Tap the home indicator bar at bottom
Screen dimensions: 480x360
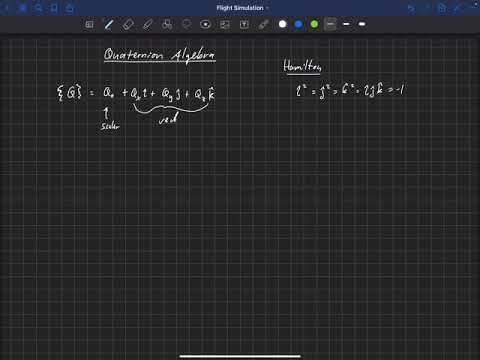(x=240, y=356)
